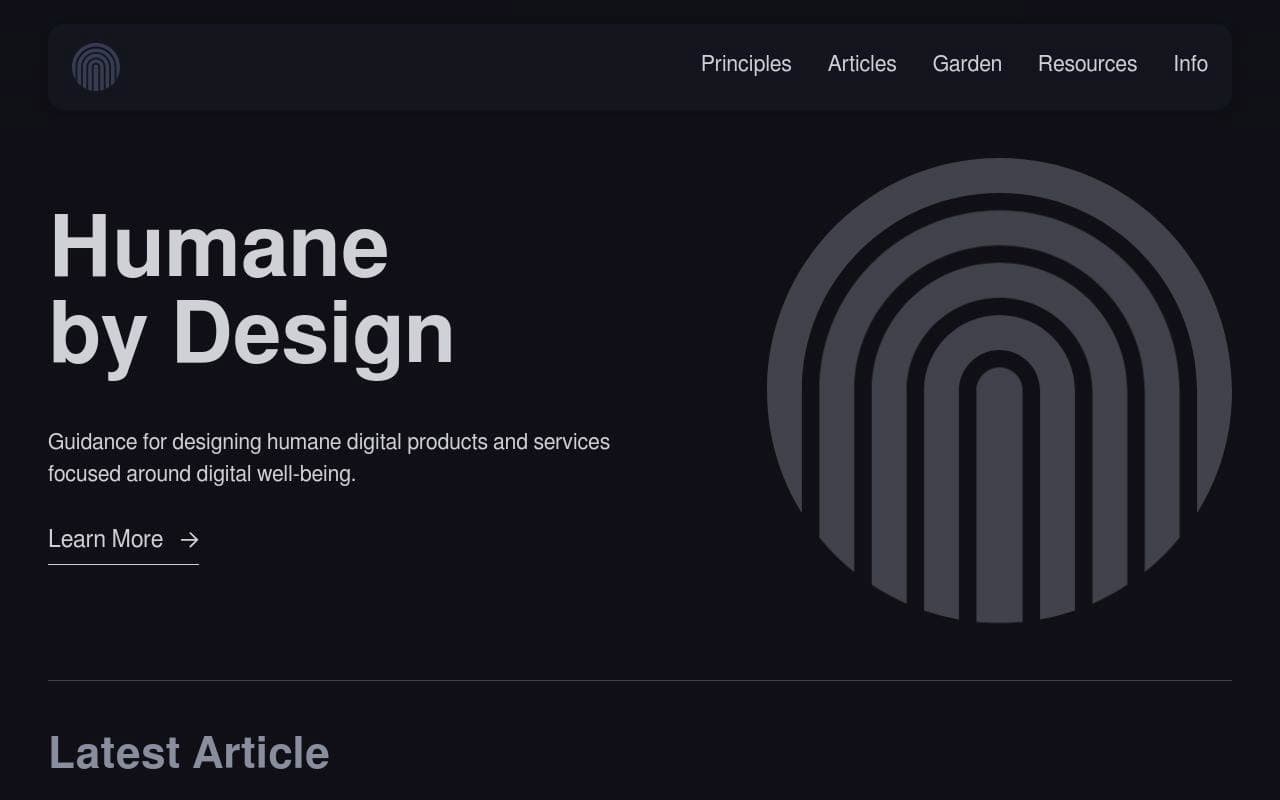Select Garden from the top navigation
The height and width of the screenshot is (800, 1280).
click(x=966, y=63)
